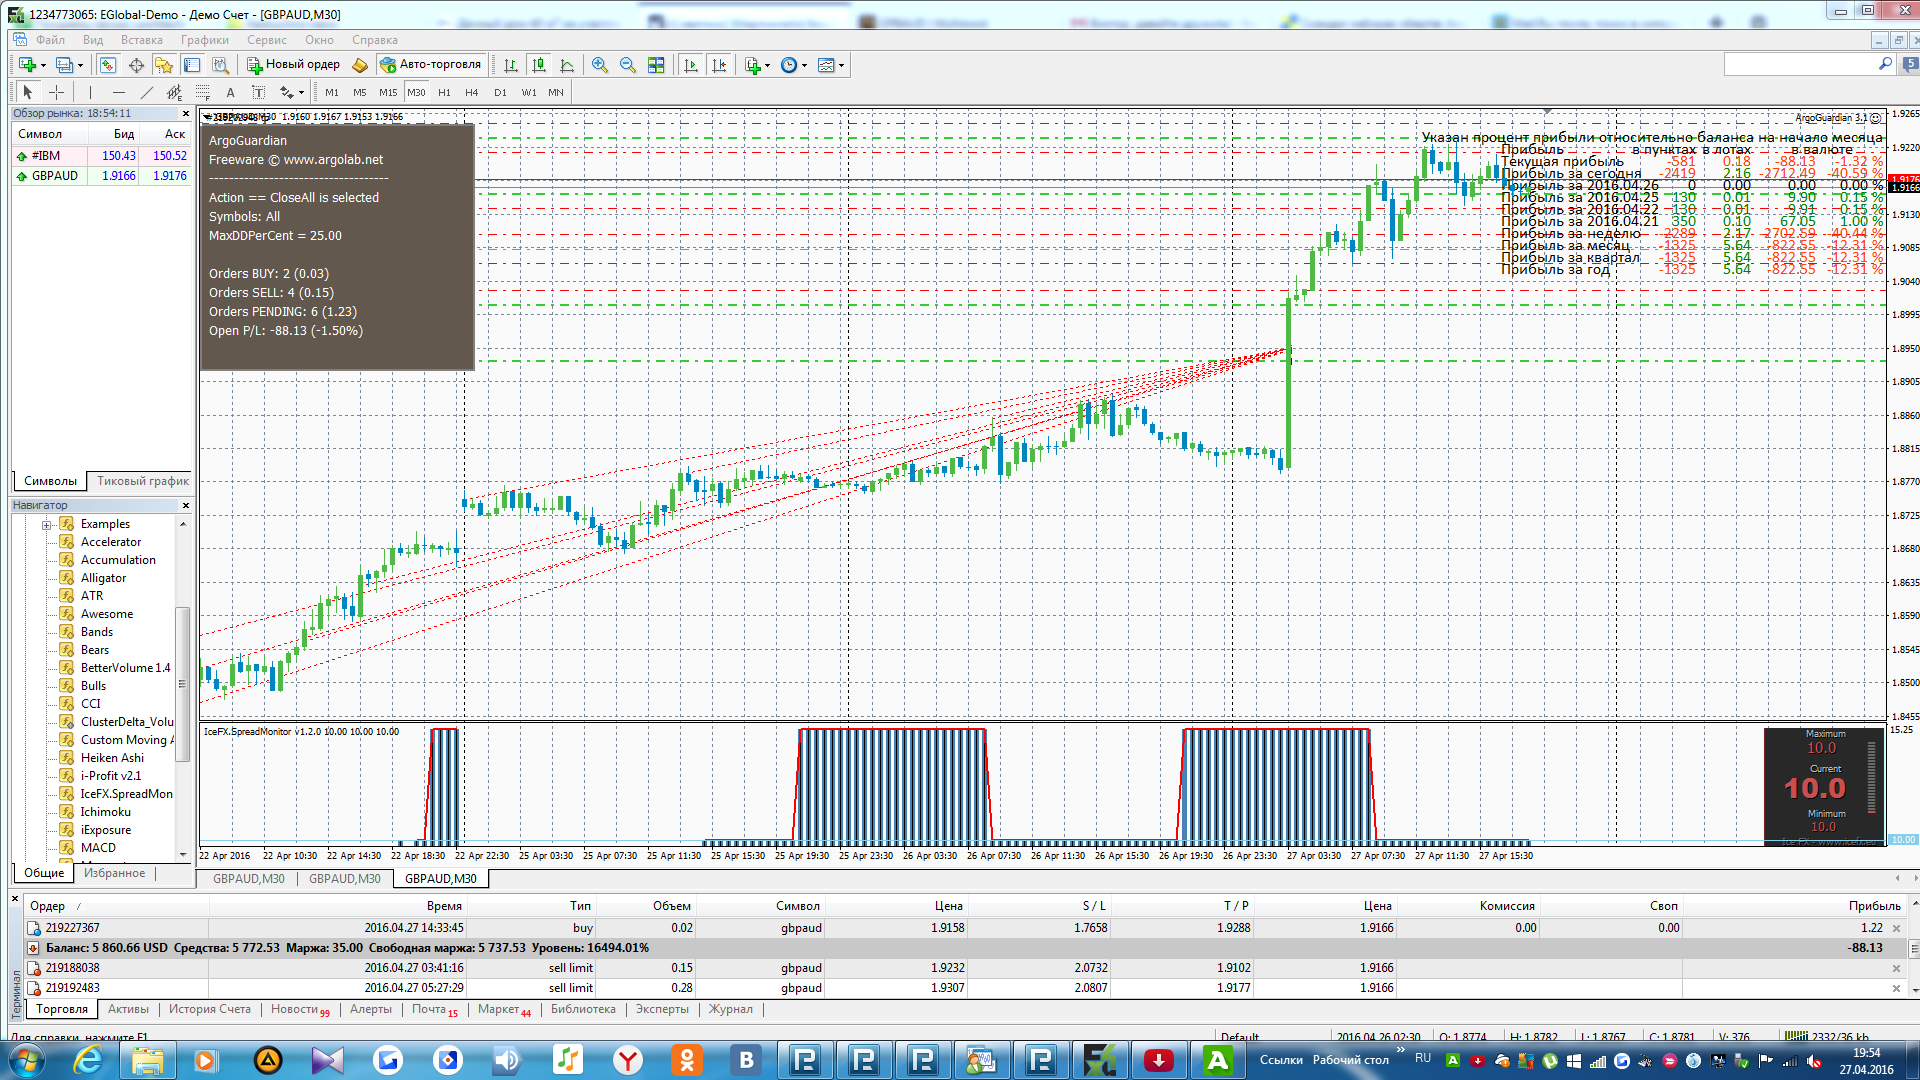1920x1080 pixels.
Task: Switch the chart to bar chart mode
Action: (511, 65)
